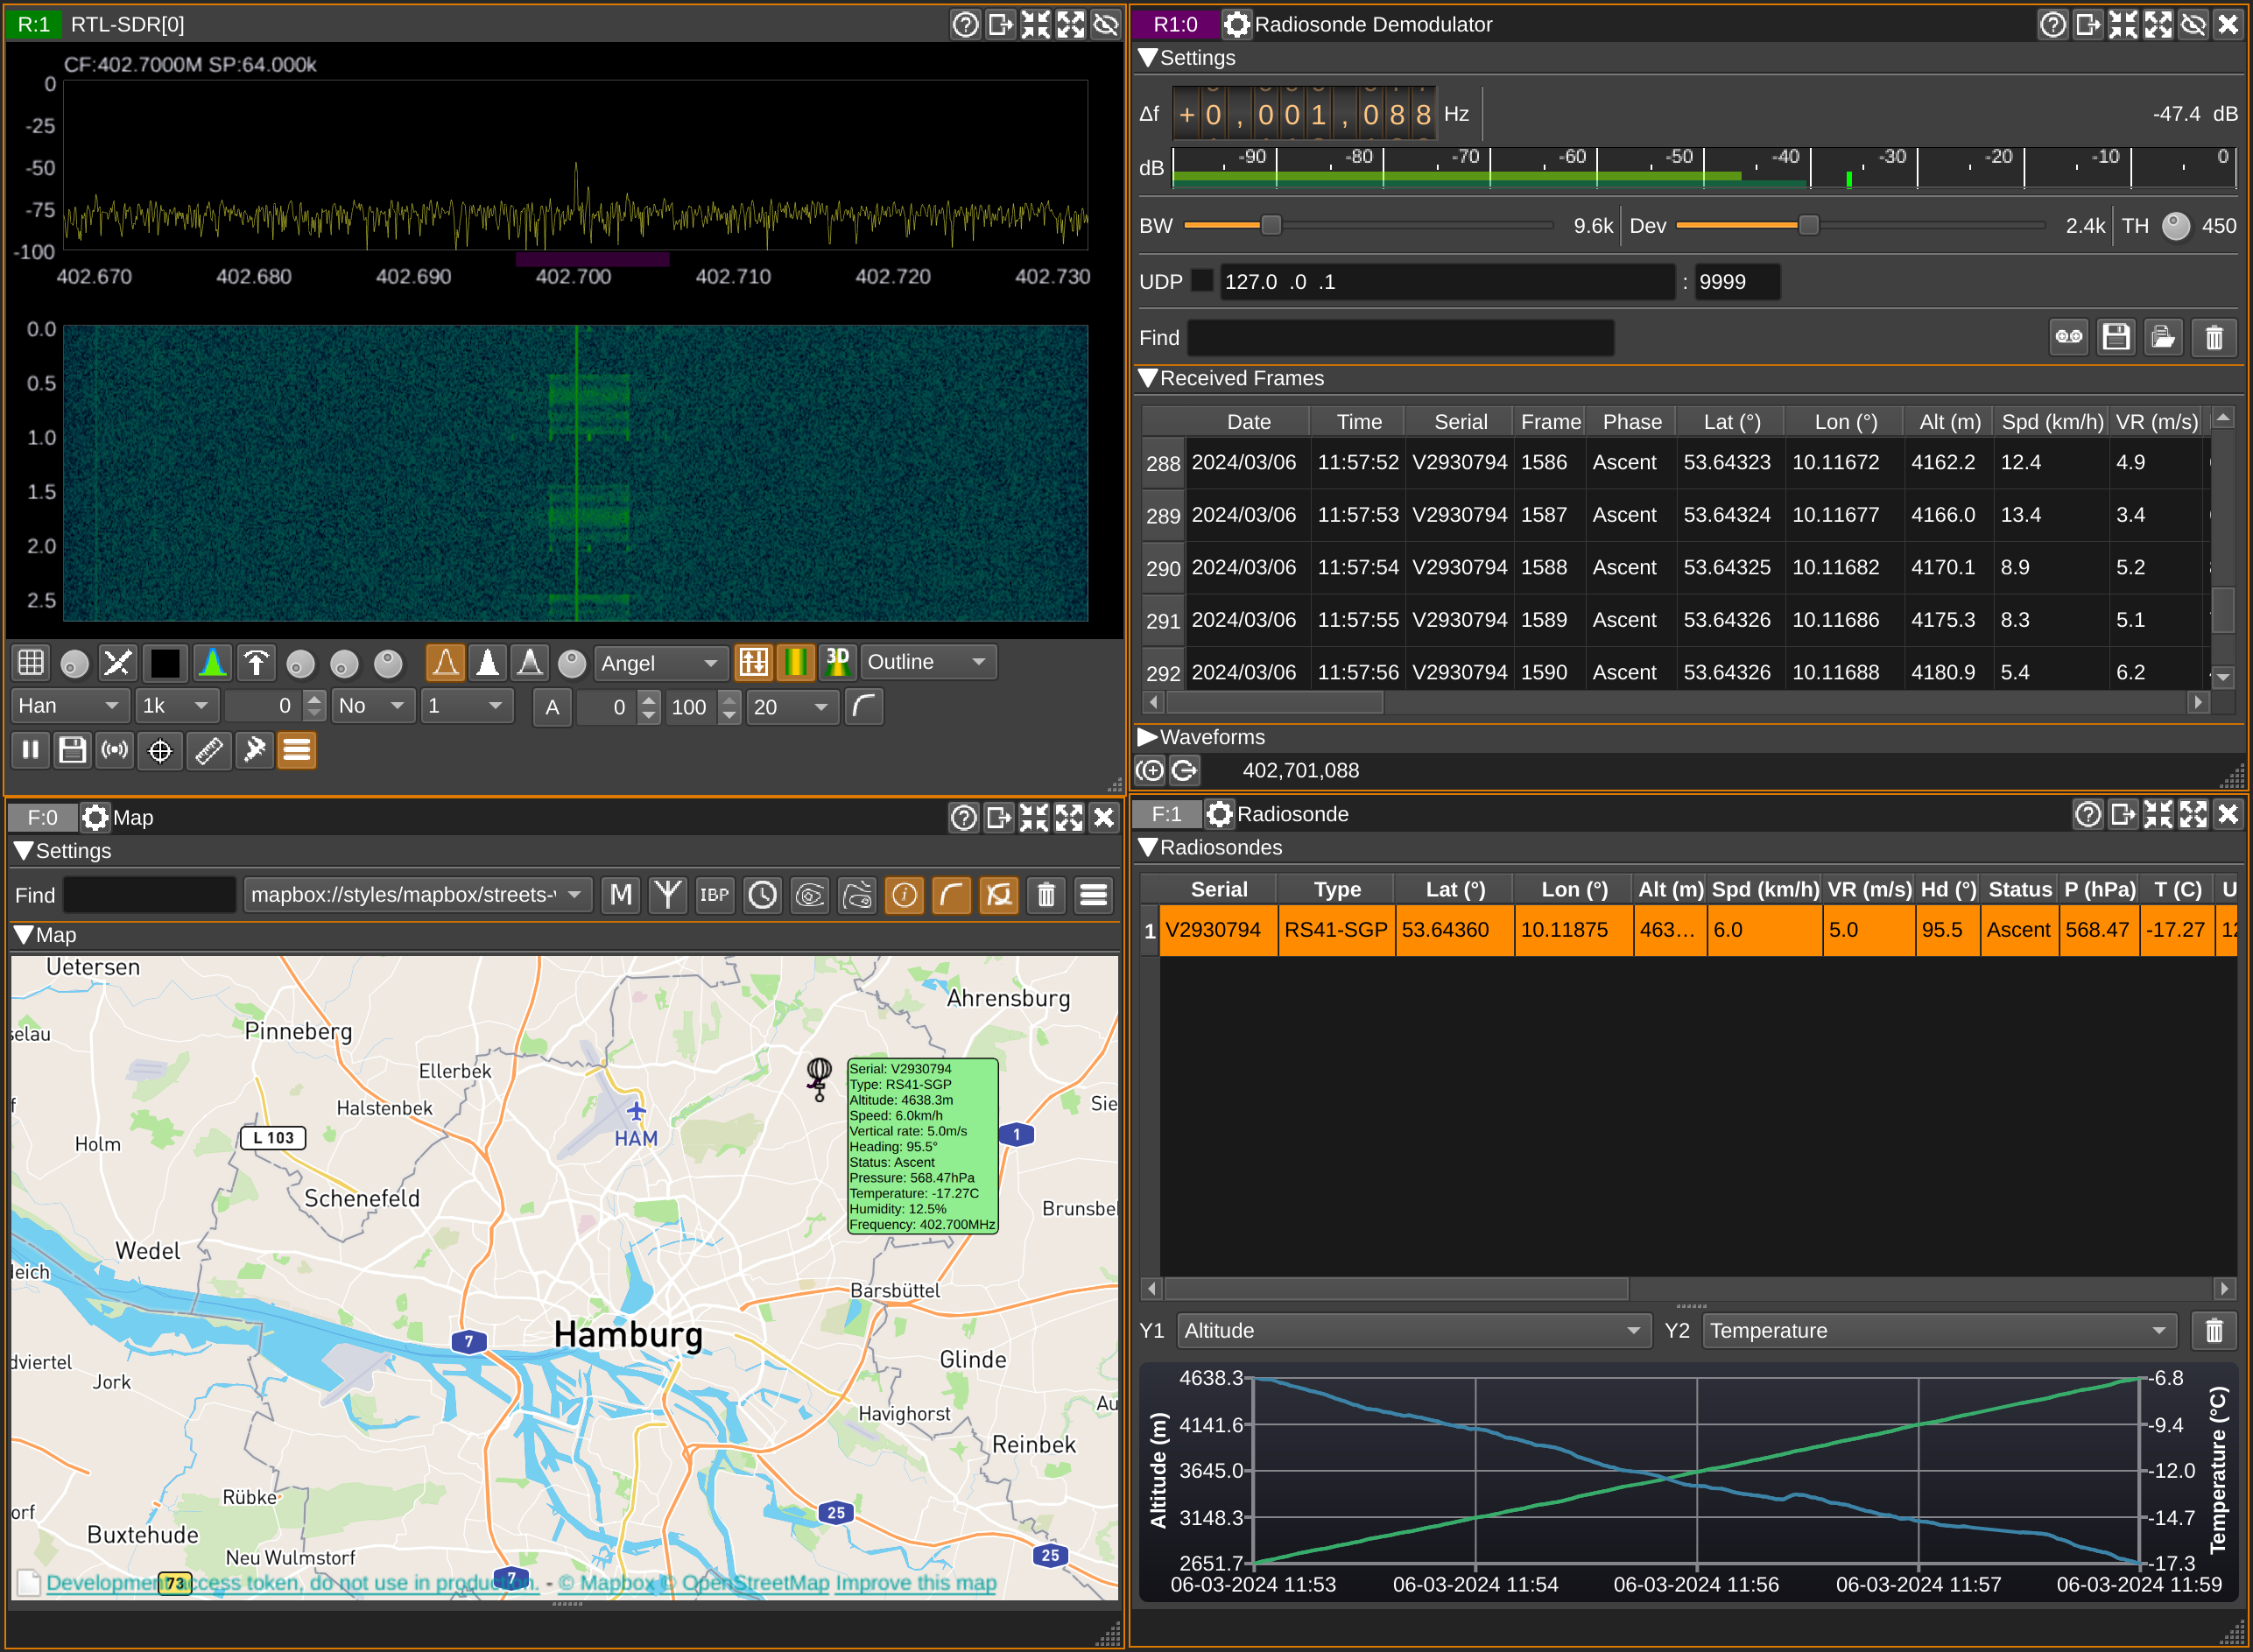Adjust the BW bandwidth slider

click(x=1366, y=225)
